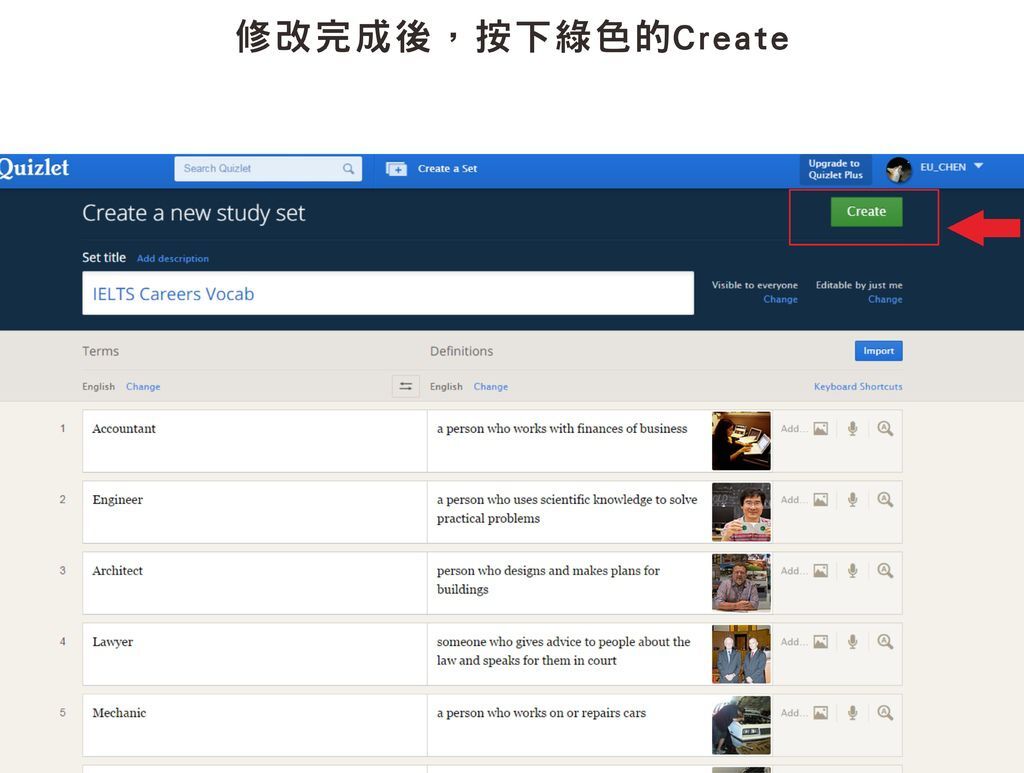1024x773 pixels.
Task: Click the microphone icon for Mechanic
Action: pos(852,714)
